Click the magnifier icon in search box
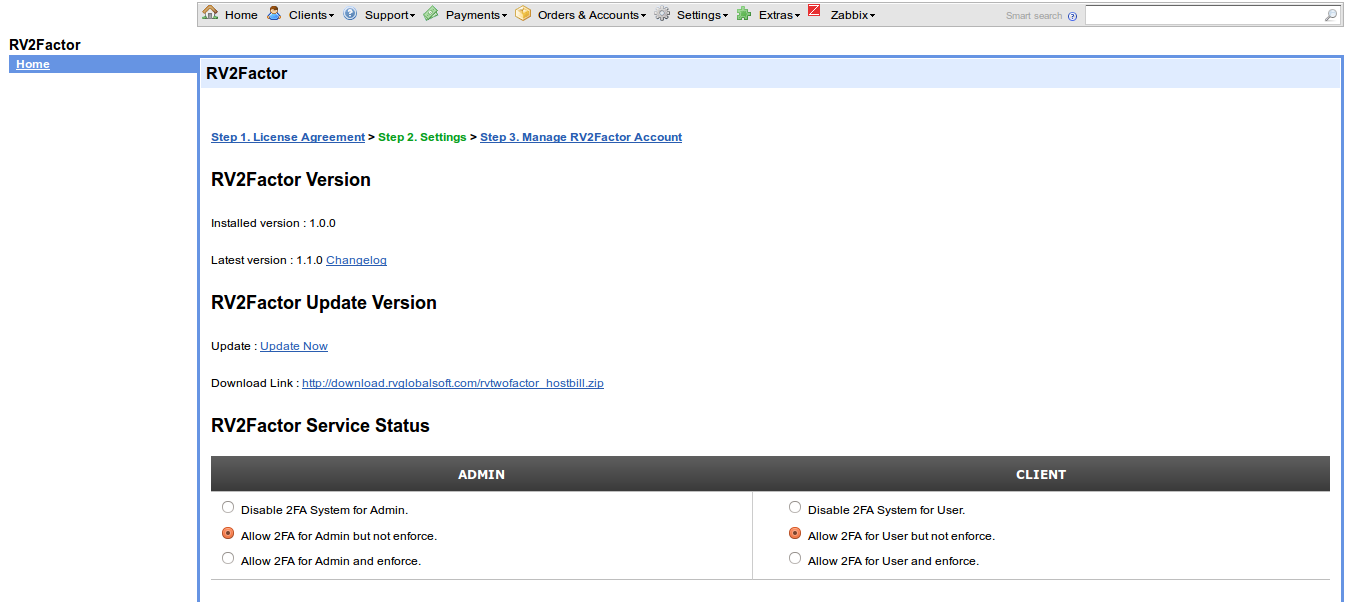Screen dimensions: 1353x602 1331,15
